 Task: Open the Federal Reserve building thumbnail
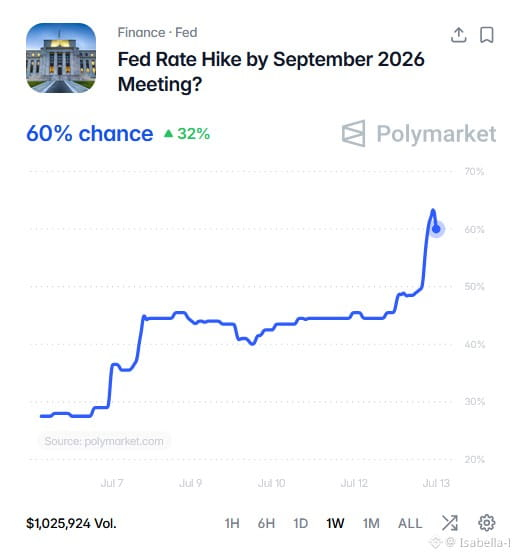61,58
